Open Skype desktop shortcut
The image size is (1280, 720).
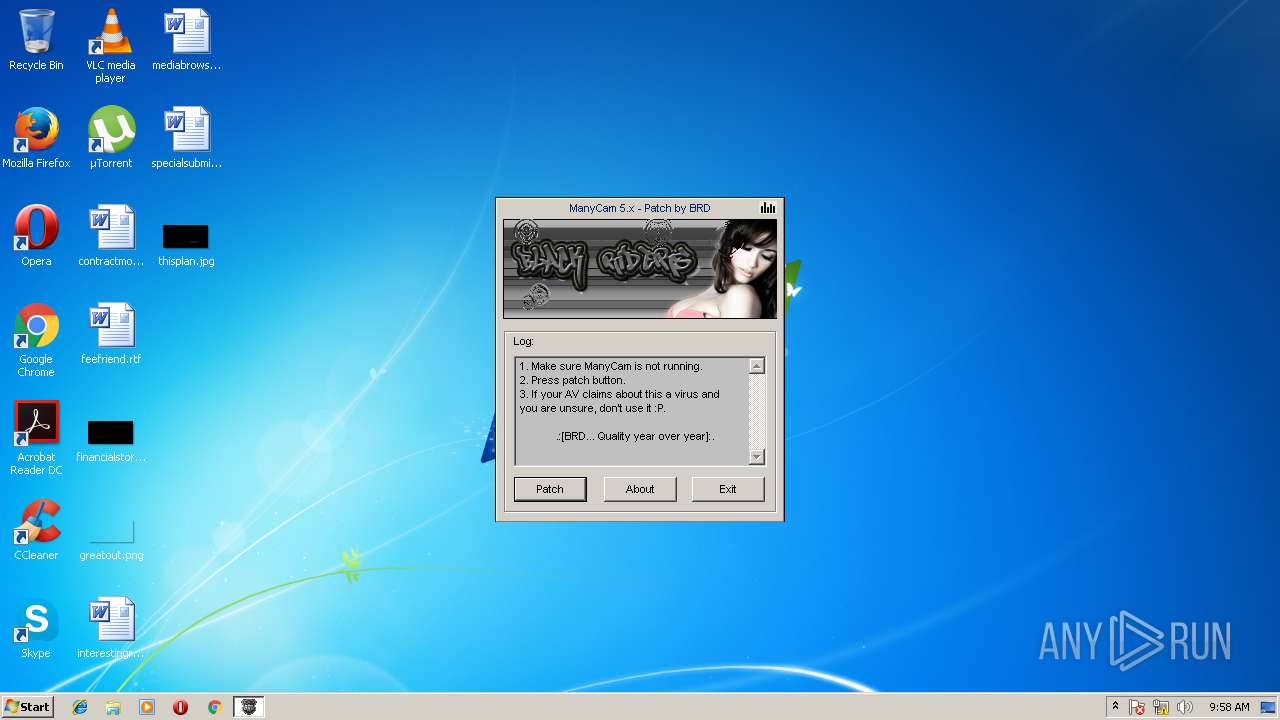(36, 628)
